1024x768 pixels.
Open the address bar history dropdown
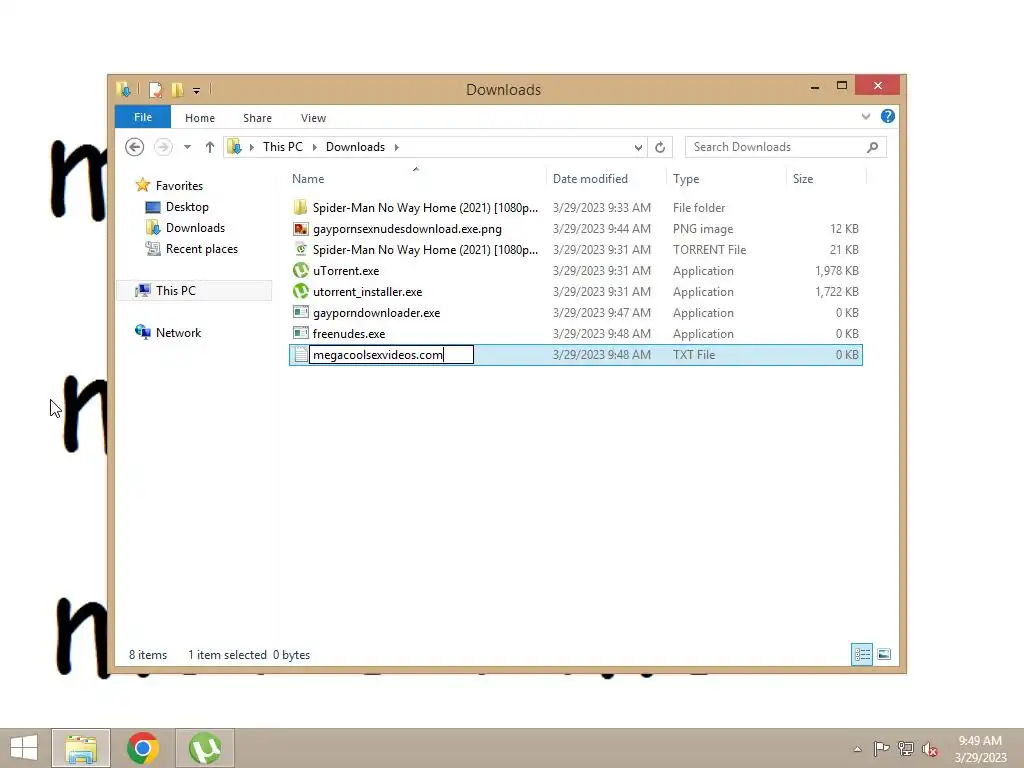click(x=638, y=148)
